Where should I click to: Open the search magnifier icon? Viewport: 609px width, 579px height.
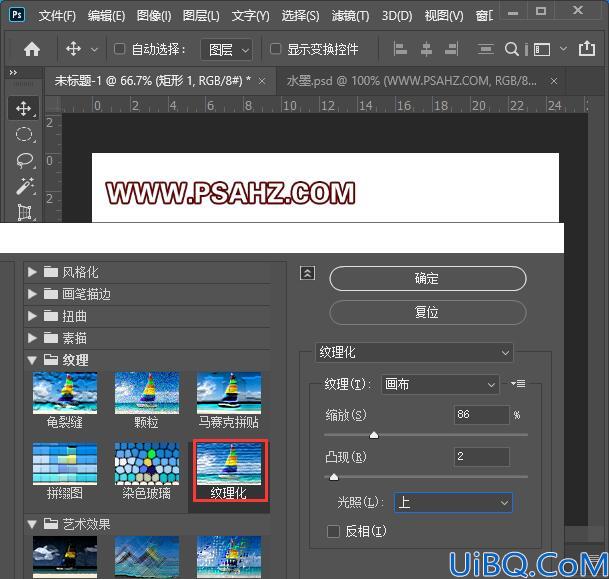[512, 49]
